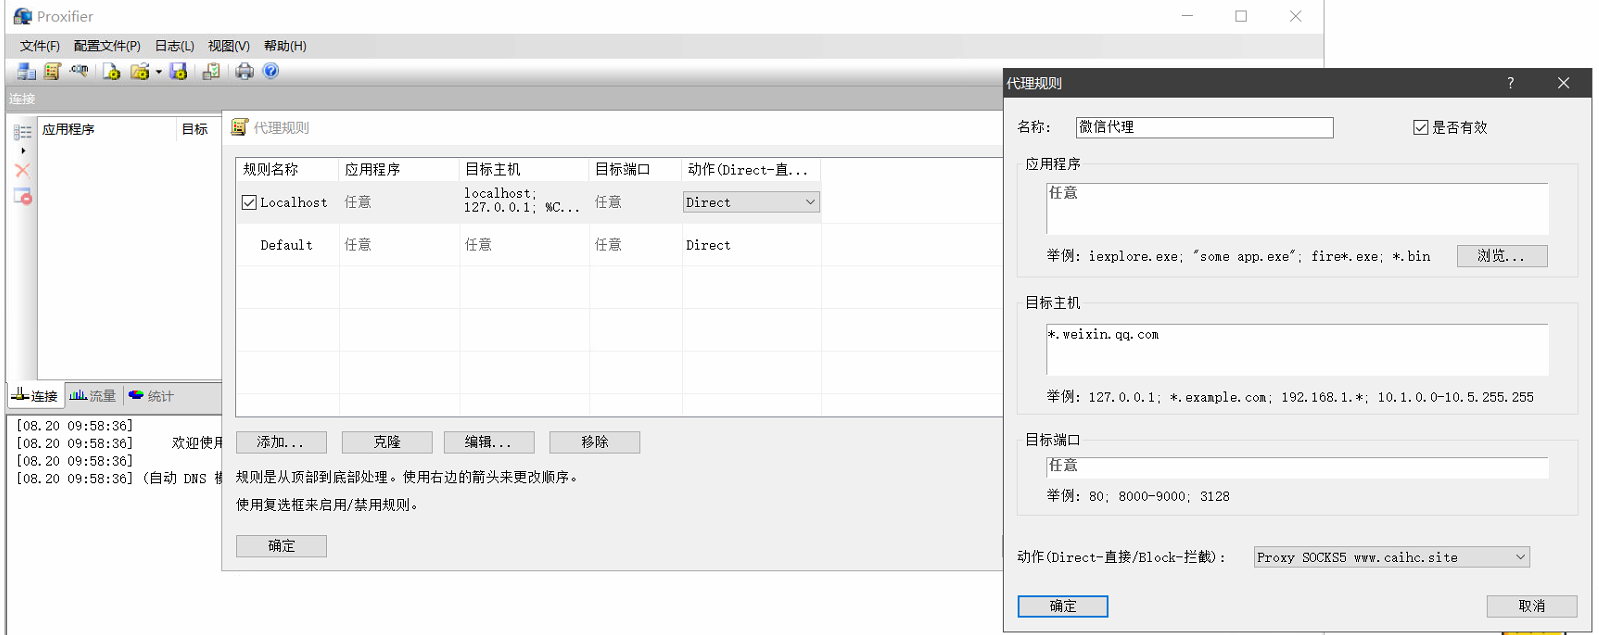Click the log line containing (自动 DNS

(x=119, y=479)
